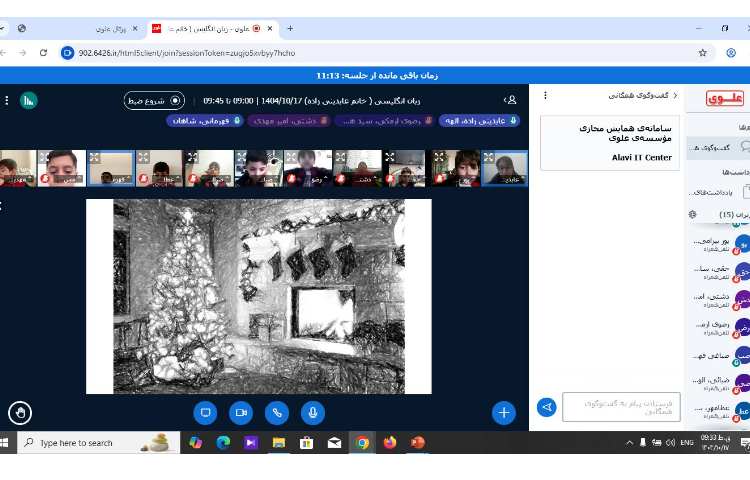
Task: Select user دشتی in the users list
Action: coord(719,300)
